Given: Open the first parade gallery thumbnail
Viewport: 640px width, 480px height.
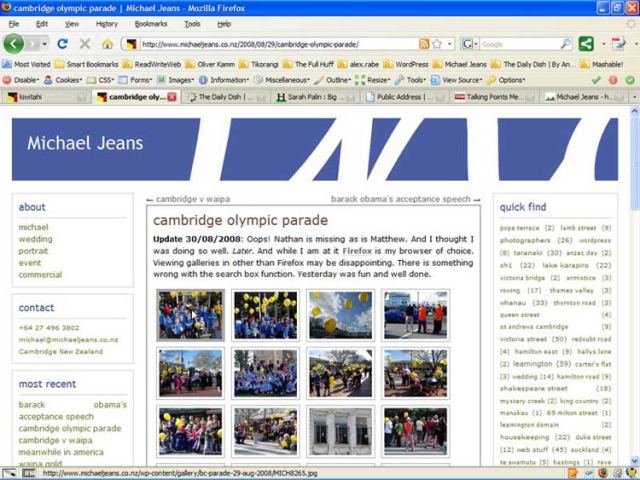Looking at the screenshot, I should coord(190,315).
